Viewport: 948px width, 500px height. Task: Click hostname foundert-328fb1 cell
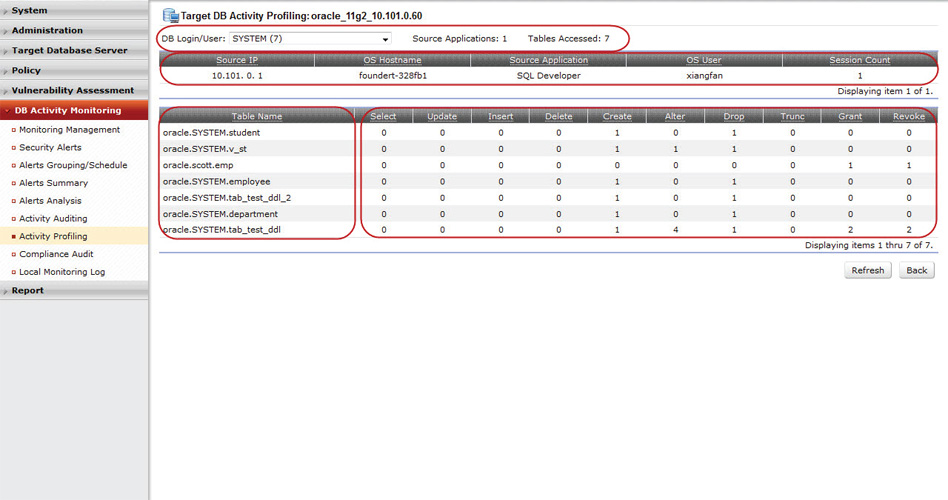pos(393,76)
